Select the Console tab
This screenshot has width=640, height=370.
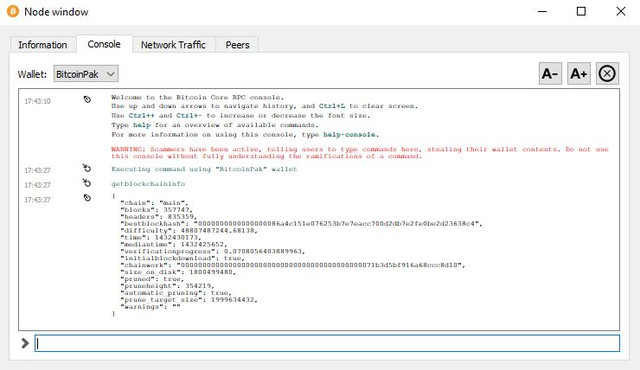[x=104, y=44]
